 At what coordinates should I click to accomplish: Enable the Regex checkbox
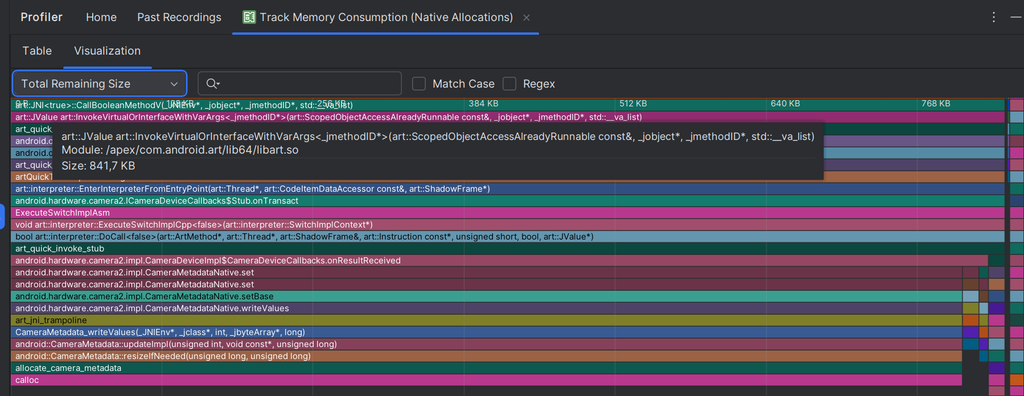509,84
